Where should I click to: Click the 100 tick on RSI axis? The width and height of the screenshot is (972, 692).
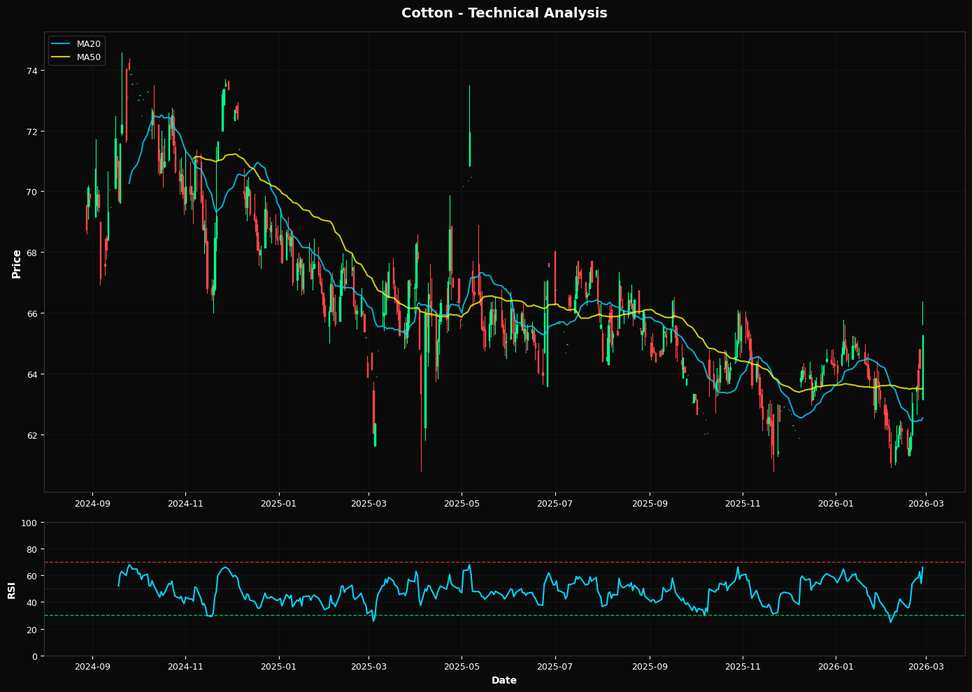(31, 523)
